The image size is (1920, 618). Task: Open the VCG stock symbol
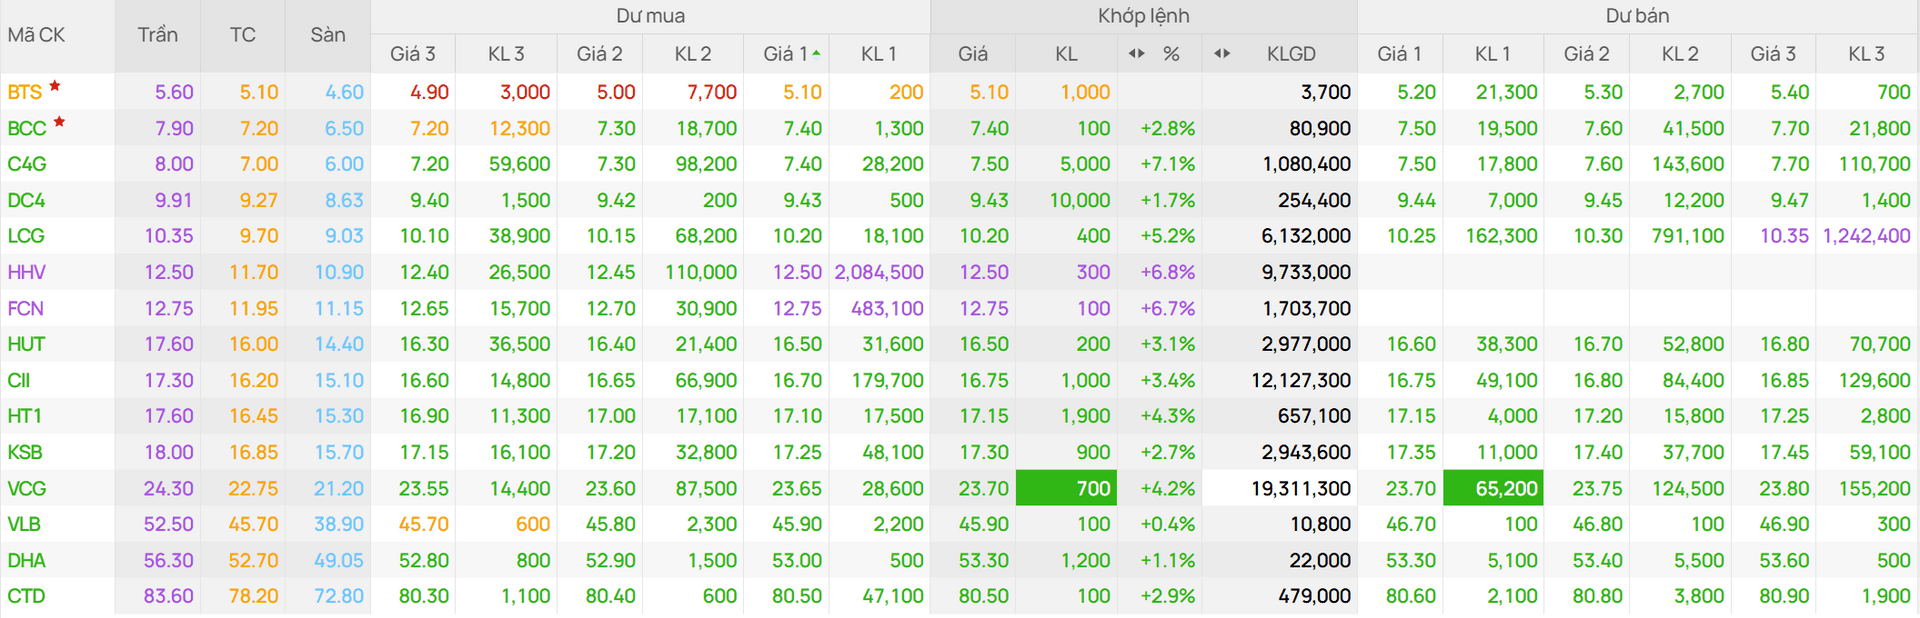point(27,488)
